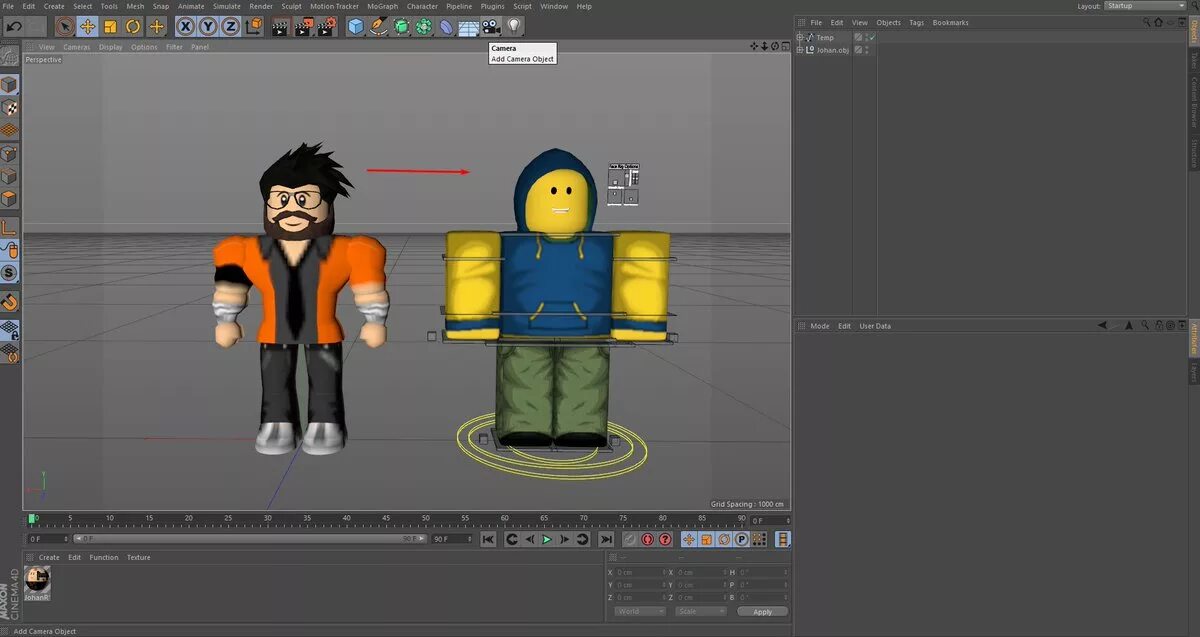Go to start of animation
Image resolution: width=1200 pixels, height=637 pixels.
[488, 539]
